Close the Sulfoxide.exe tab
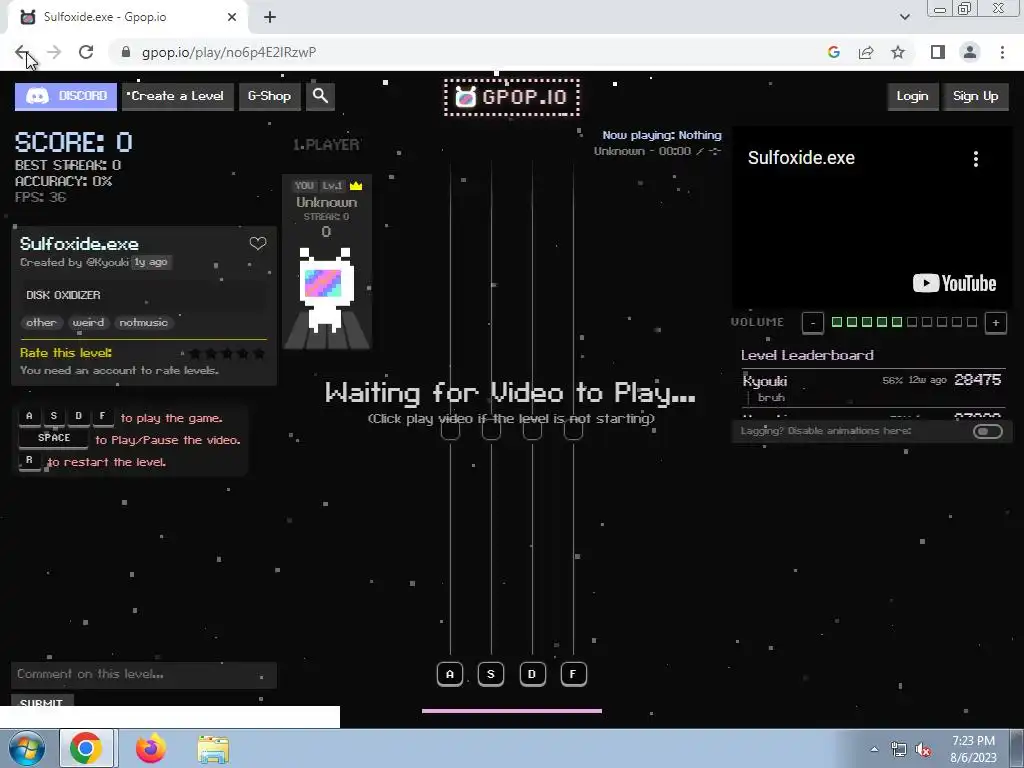 [232, 18]
